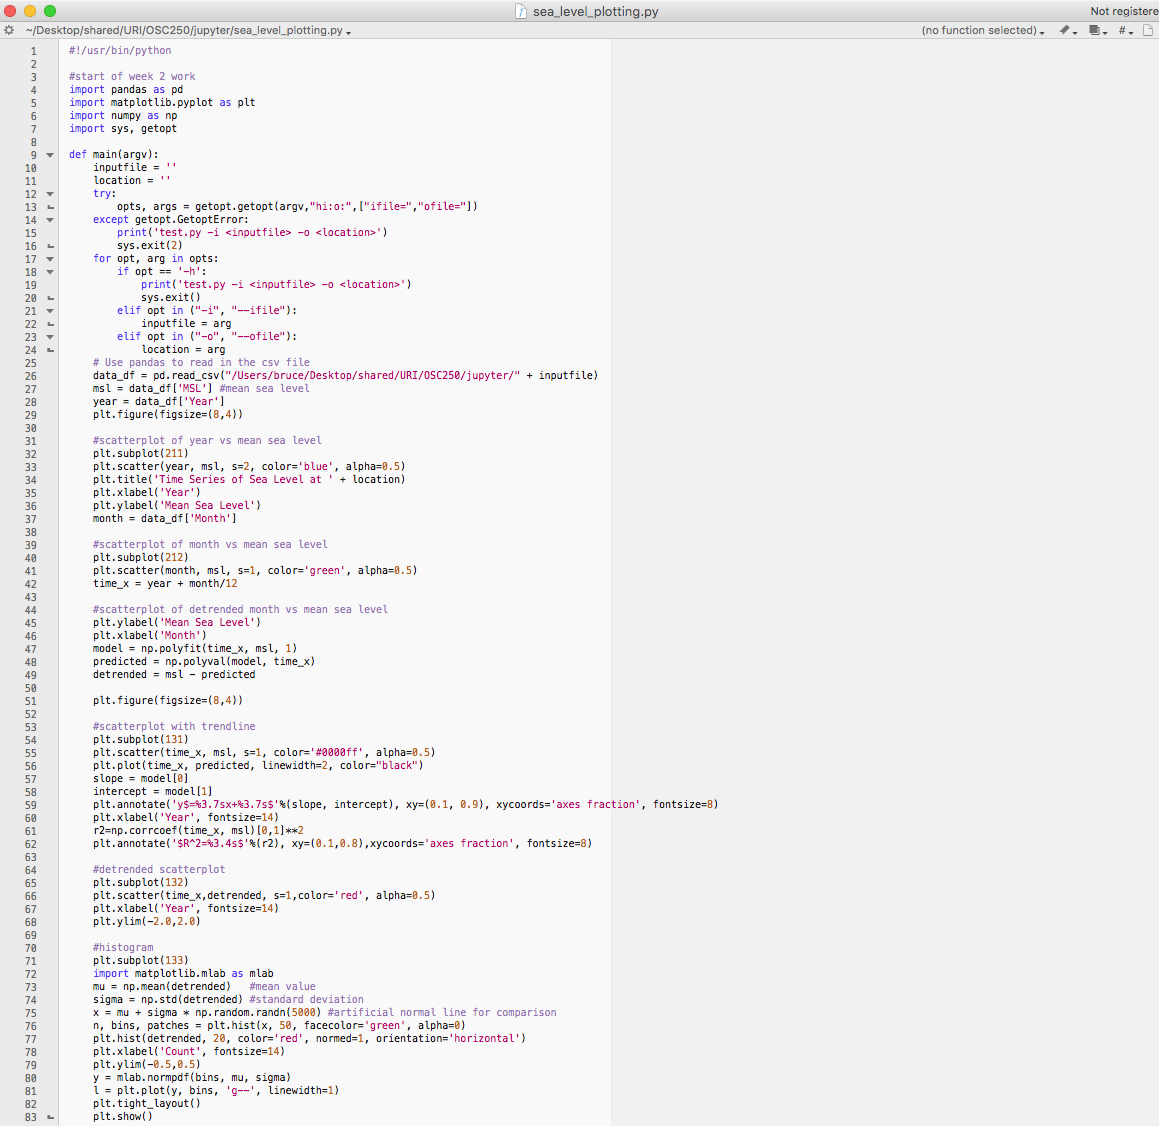Click on the 'import pandas as pd' line
This screenshot has width=1159, height=1126.
126,90
